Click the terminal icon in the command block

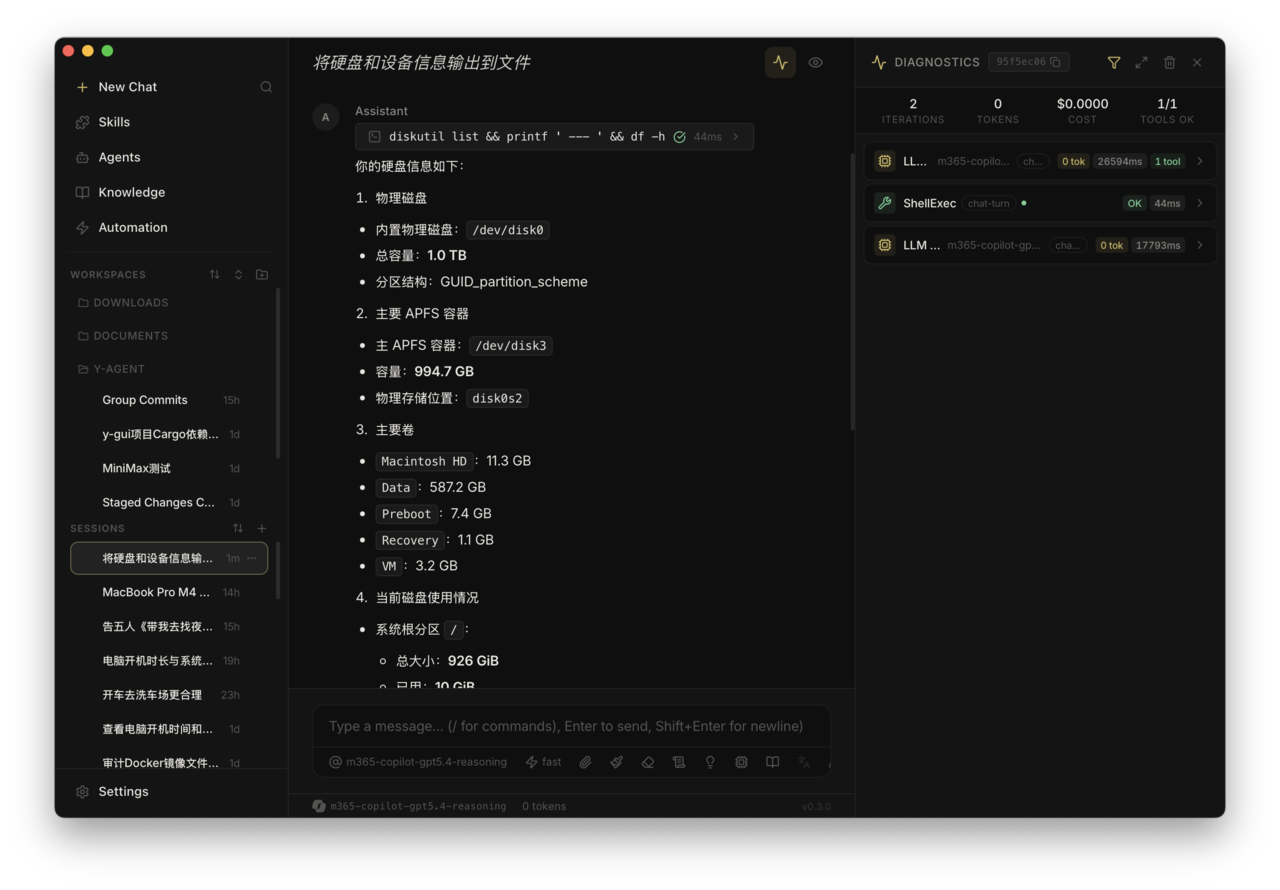375,136
